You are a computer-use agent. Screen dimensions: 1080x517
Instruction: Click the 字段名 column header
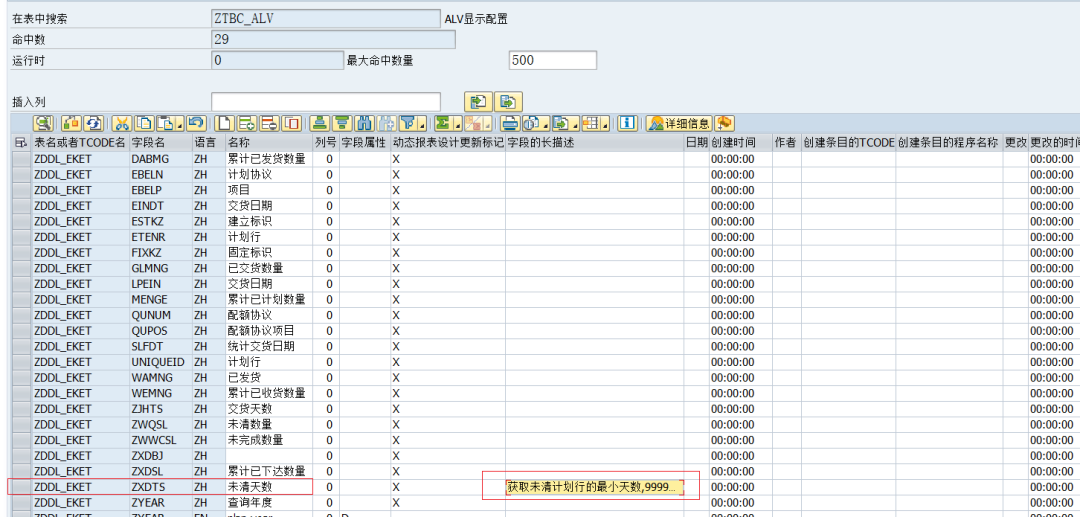pyautogui.click(x=160, y=143)
